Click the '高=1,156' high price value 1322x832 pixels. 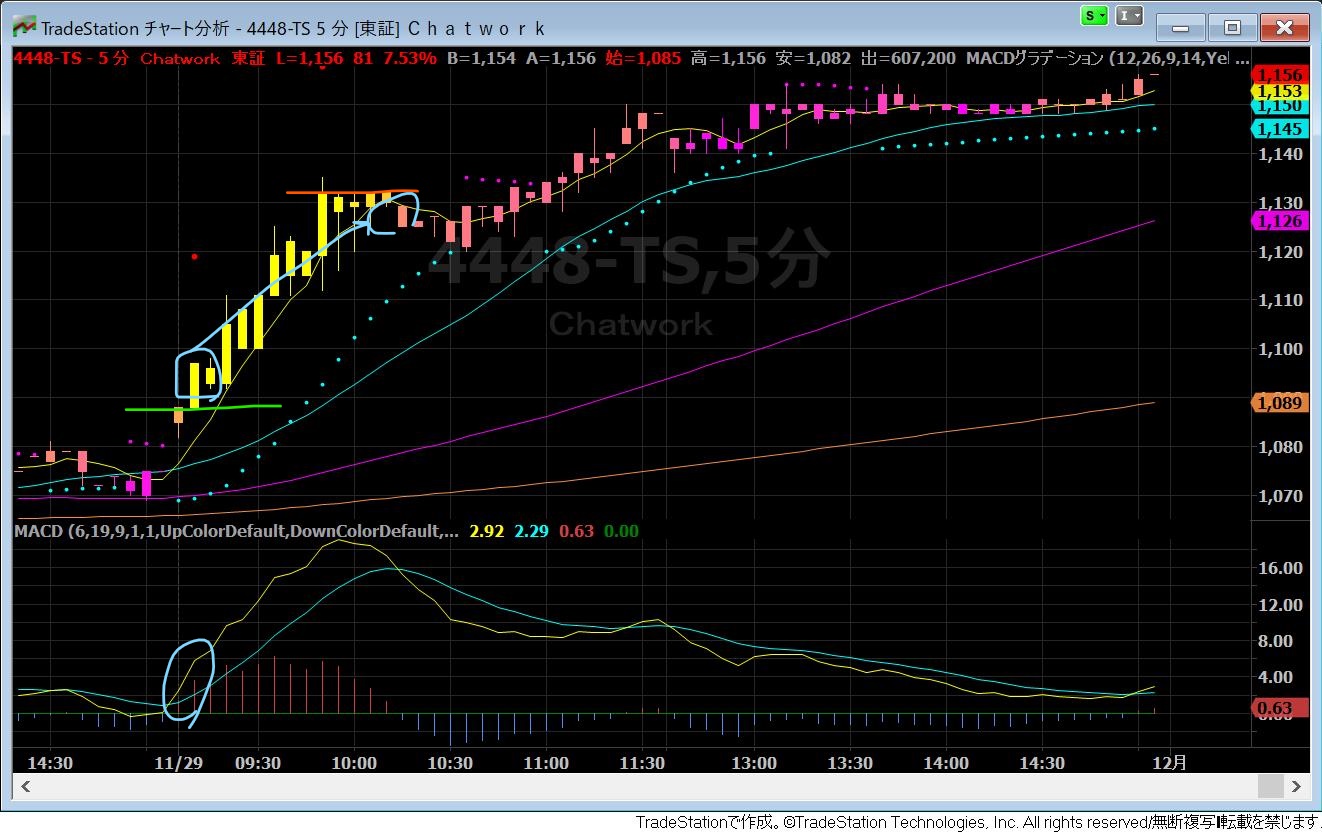727,58
